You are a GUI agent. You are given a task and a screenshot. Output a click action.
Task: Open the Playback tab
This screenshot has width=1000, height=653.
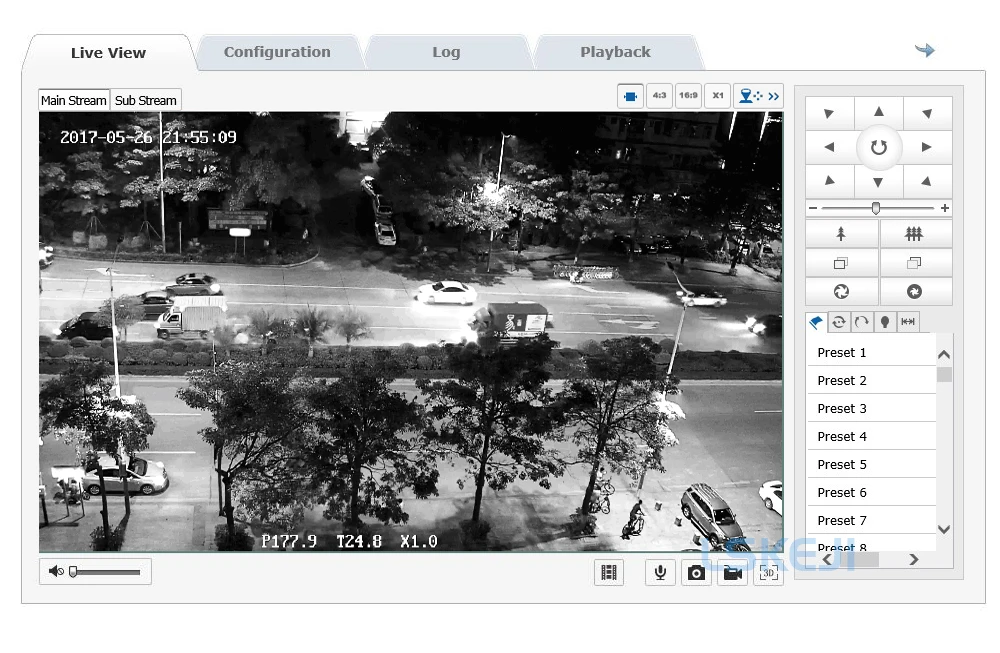pos(615,52)
